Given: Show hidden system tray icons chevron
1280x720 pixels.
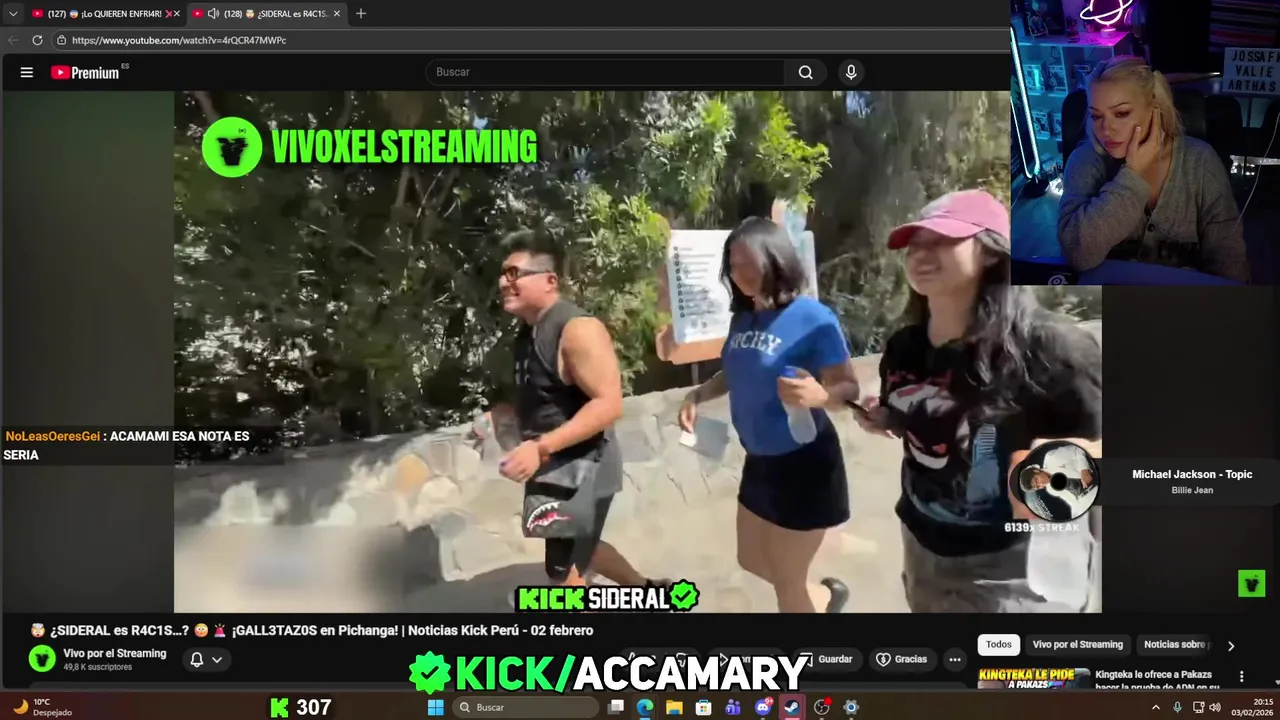Looking at the screenshot, I should [x=1156, y=707].
